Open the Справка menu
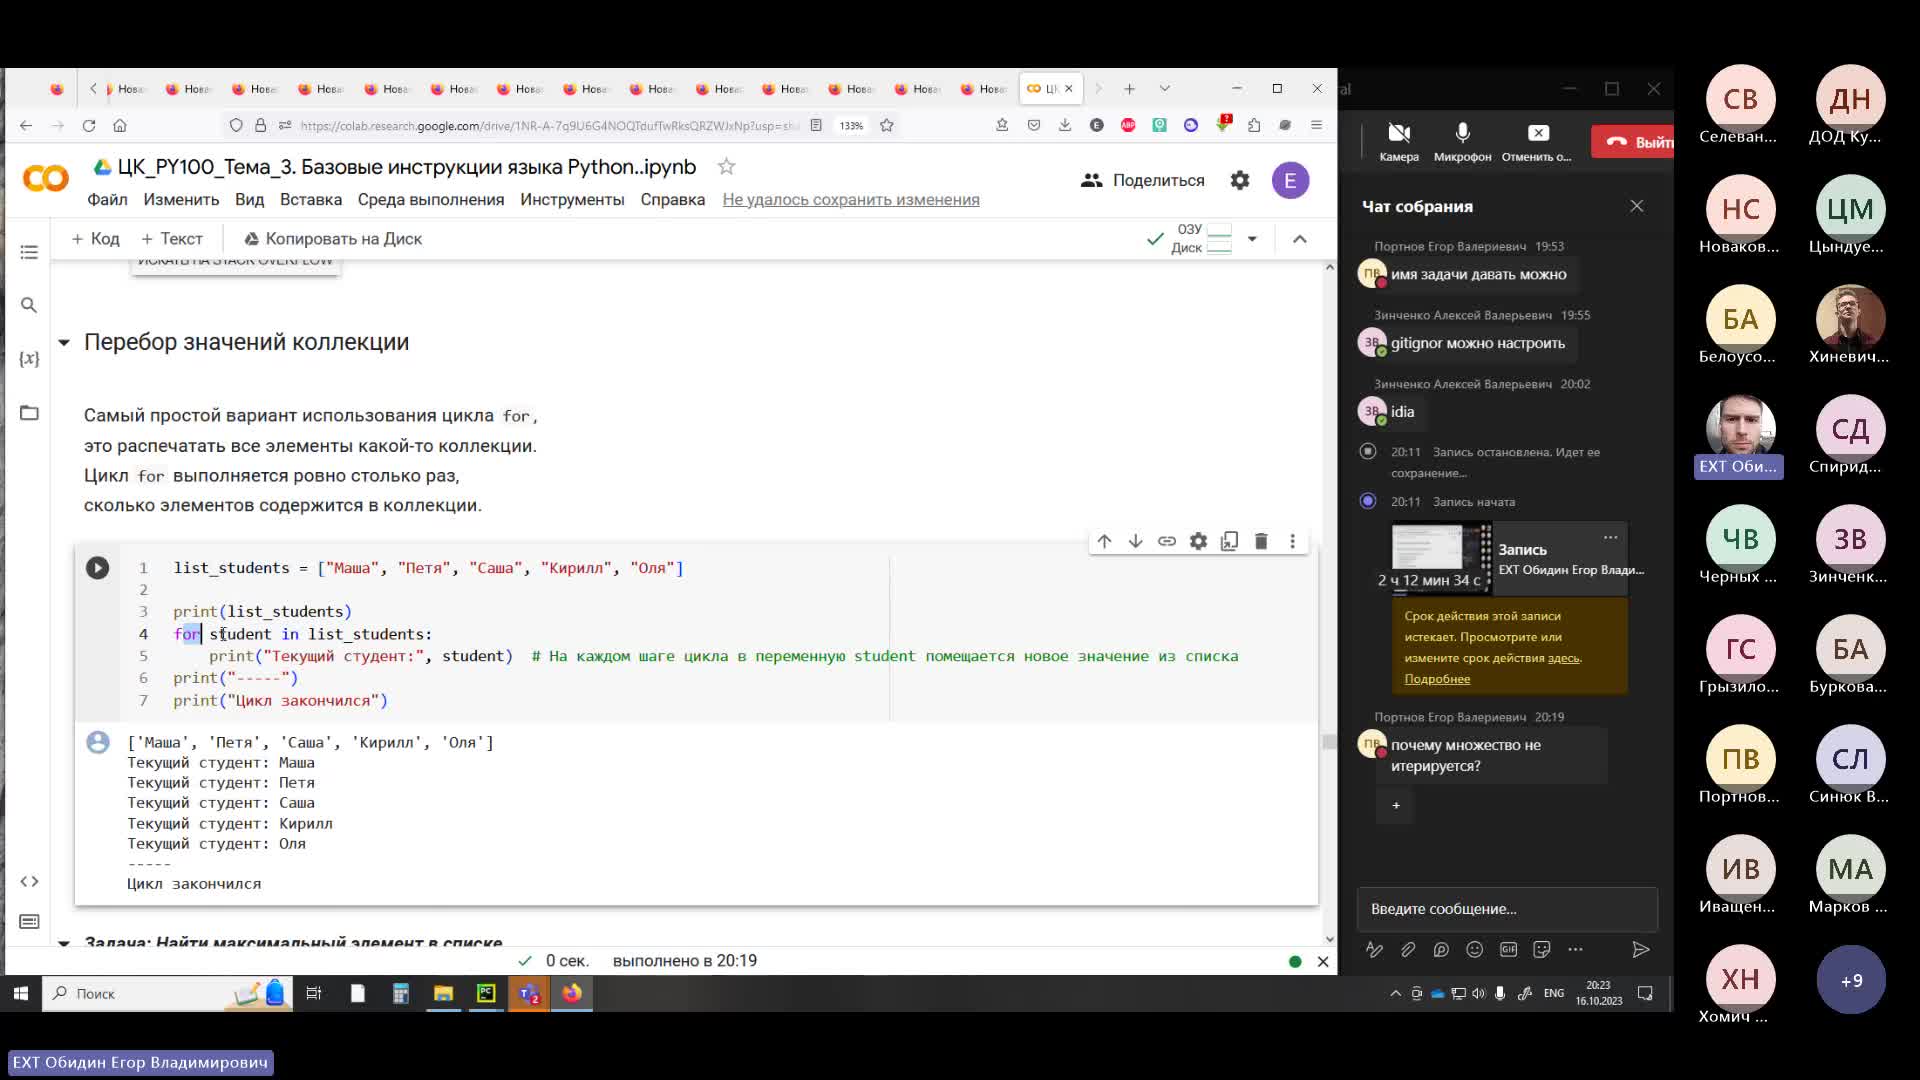 tap(673, 199)
